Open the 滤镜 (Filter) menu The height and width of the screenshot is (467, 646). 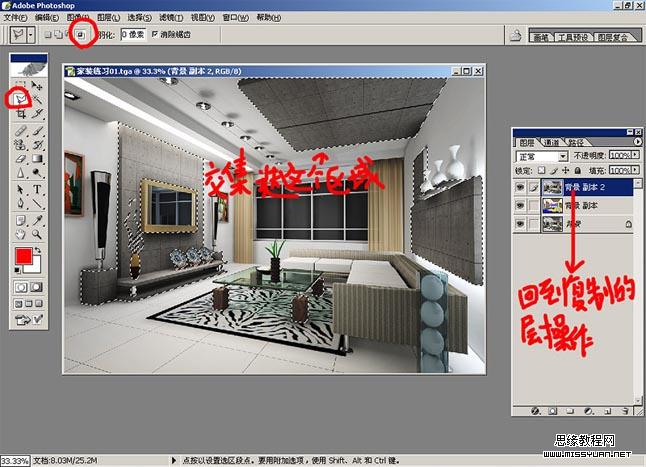pyautogui.click(x=171, y=18)
